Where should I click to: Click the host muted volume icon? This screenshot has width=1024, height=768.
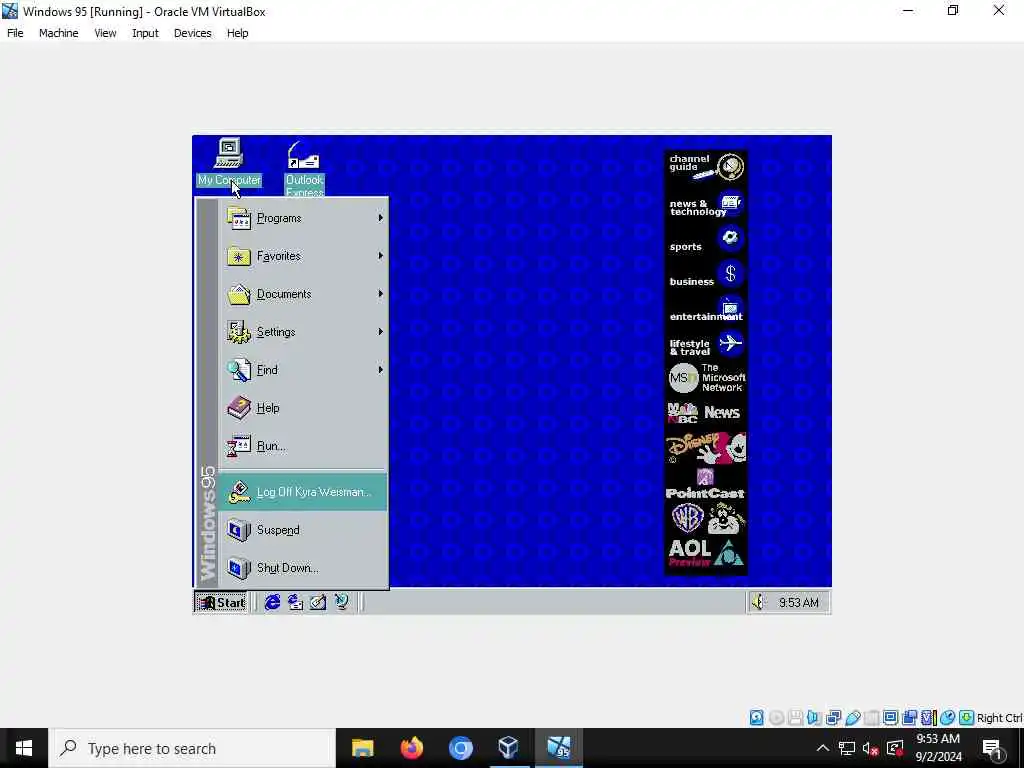tap(870, 748)
